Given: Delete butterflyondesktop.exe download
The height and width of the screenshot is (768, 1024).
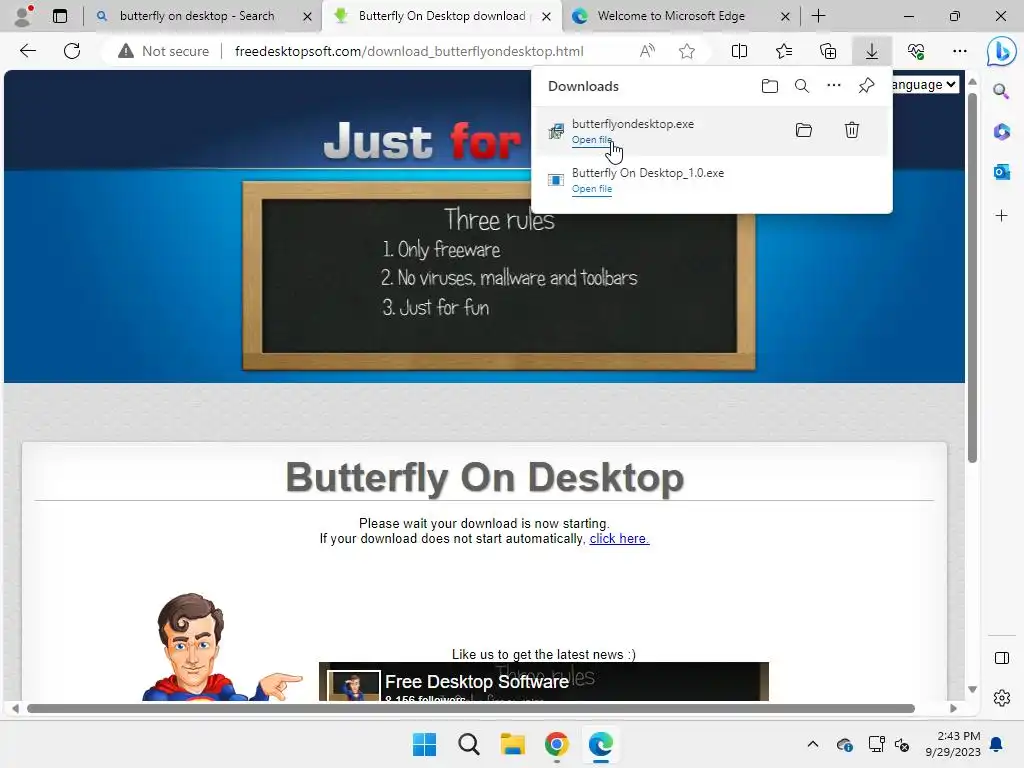Looking at the screenshot, I should pos(852,130).
